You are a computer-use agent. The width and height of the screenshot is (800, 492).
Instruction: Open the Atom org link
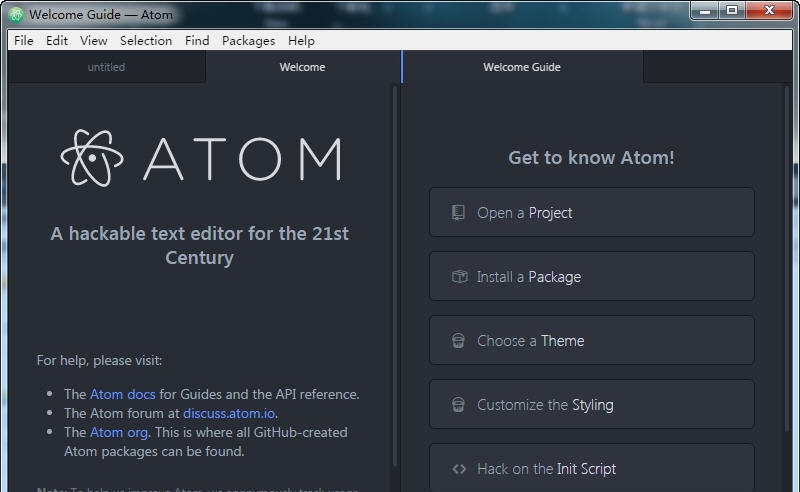click(119, 432)
